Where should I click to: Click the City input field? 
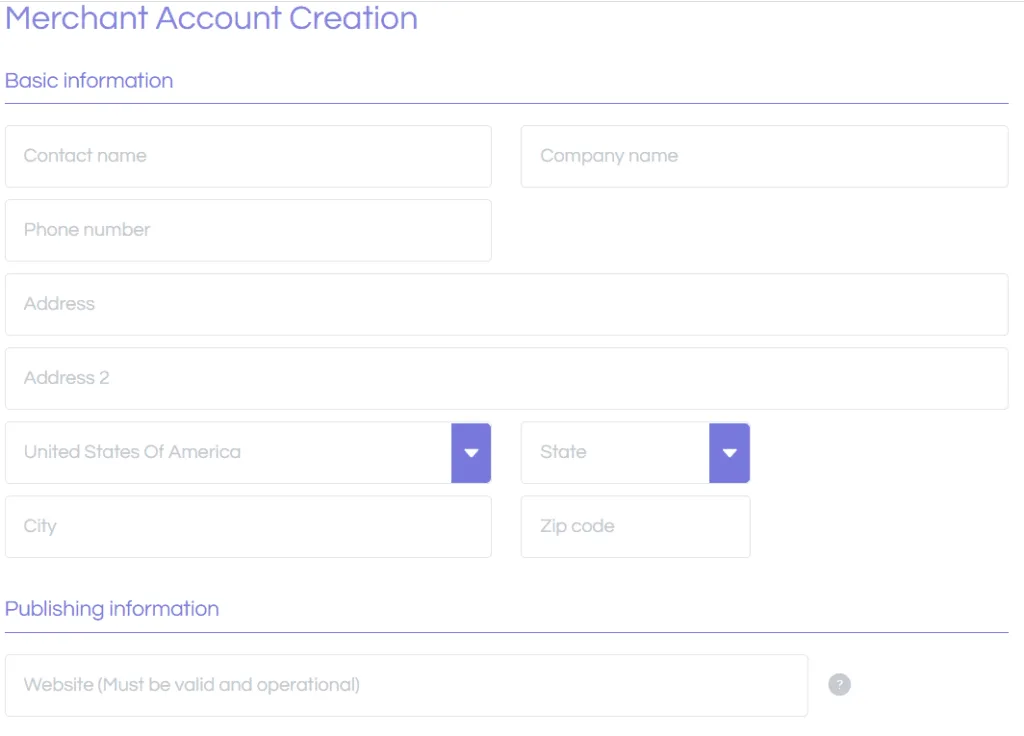[x=248, y=526]
